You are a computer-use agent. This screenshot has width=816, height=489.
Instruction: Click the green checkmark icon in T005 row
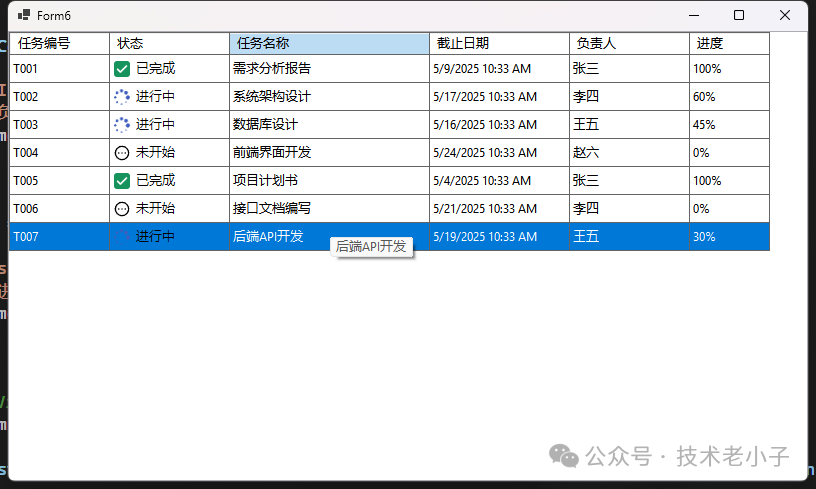coord(122,181)
